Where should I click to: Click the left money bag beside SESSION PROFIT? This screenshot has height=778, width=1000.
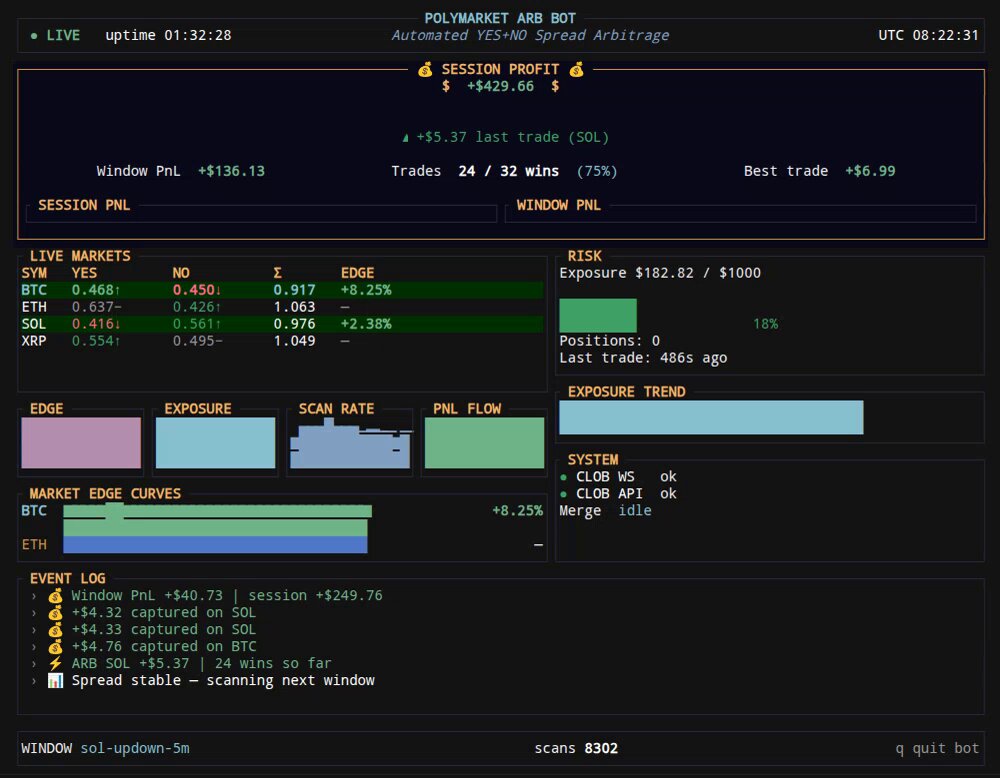425,70
